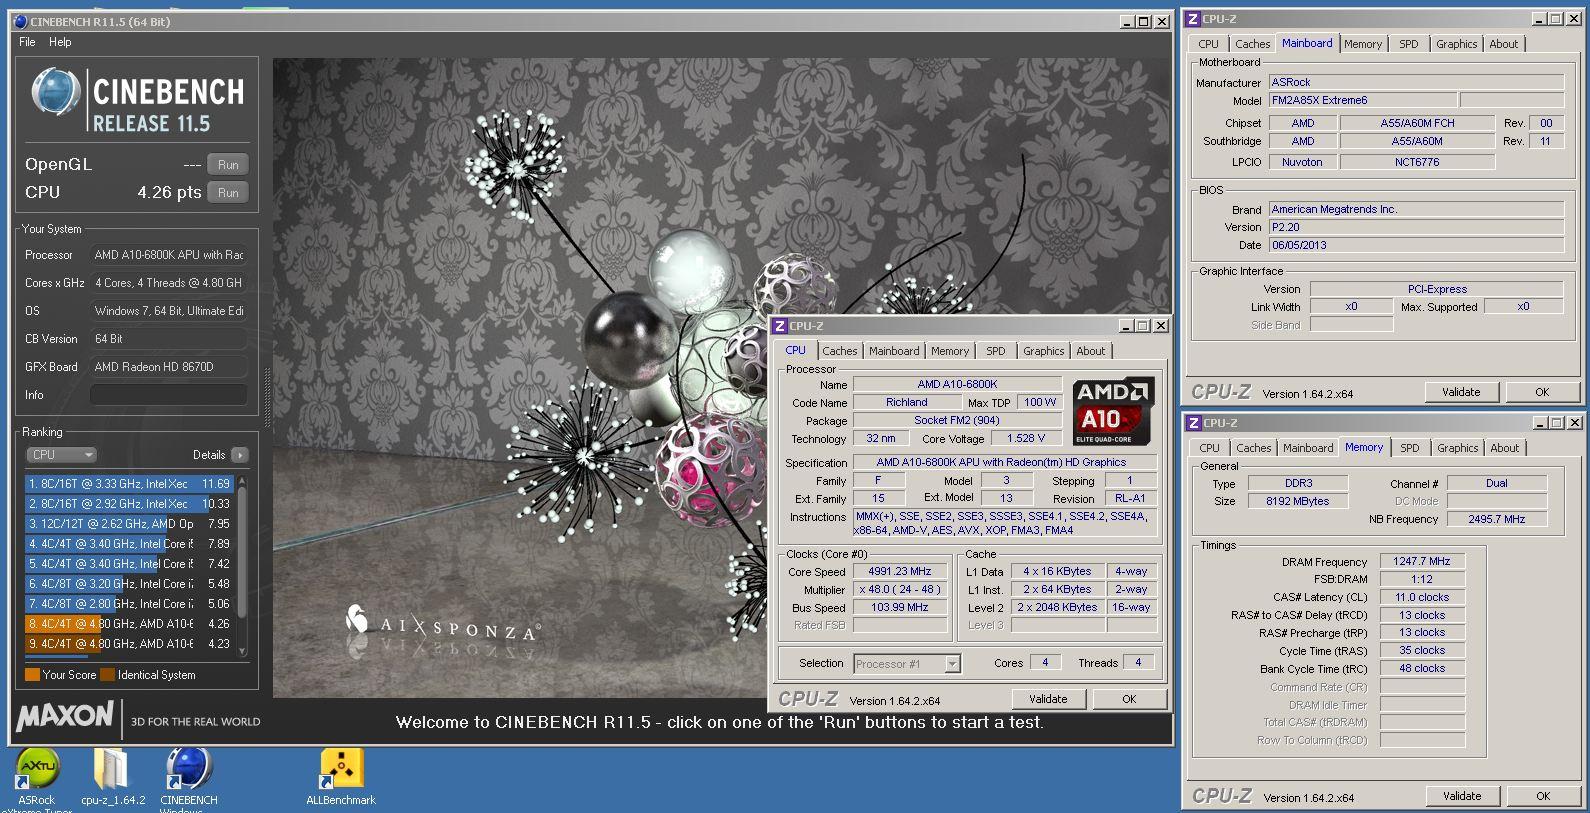Click OK in Memory CPU-Z window
The height and width of the screenshot is (813, 1590).
click(1543, 796)
